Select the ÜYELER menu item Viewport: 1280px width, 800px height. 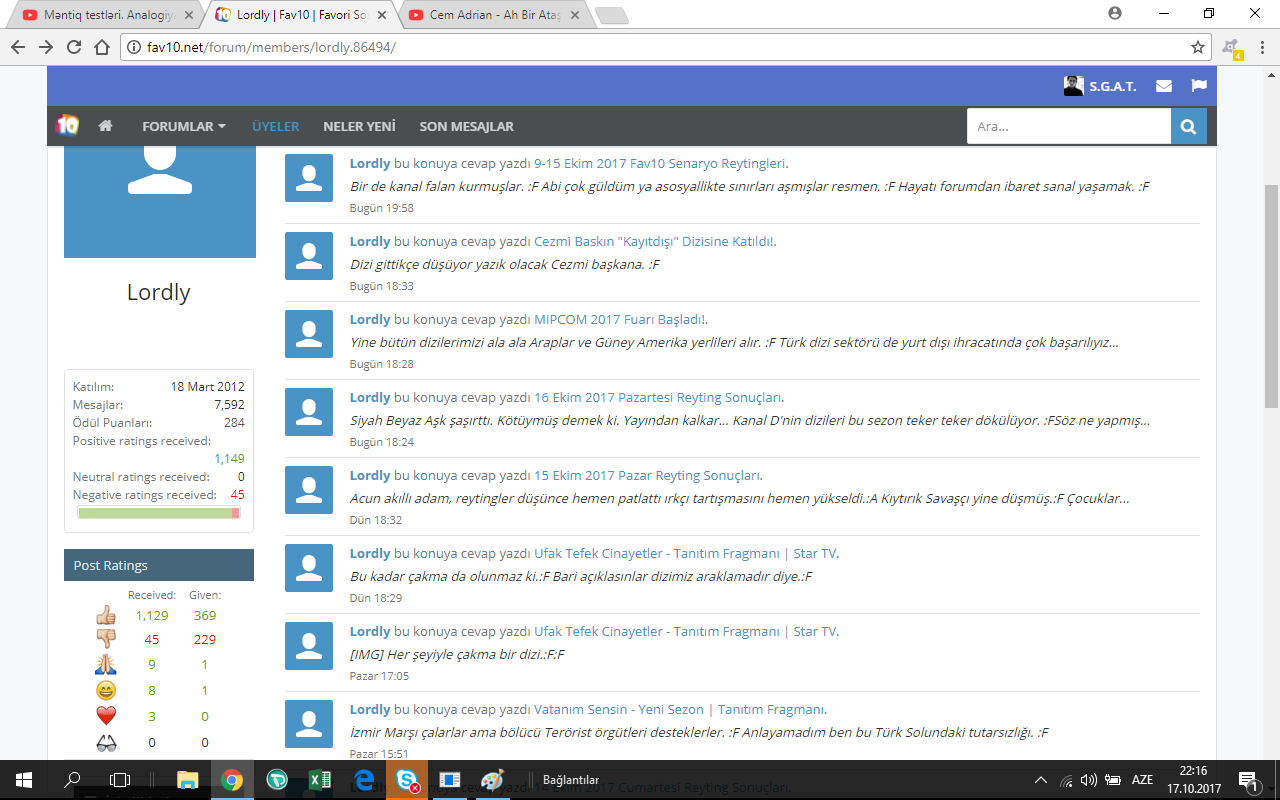[275, 127]
